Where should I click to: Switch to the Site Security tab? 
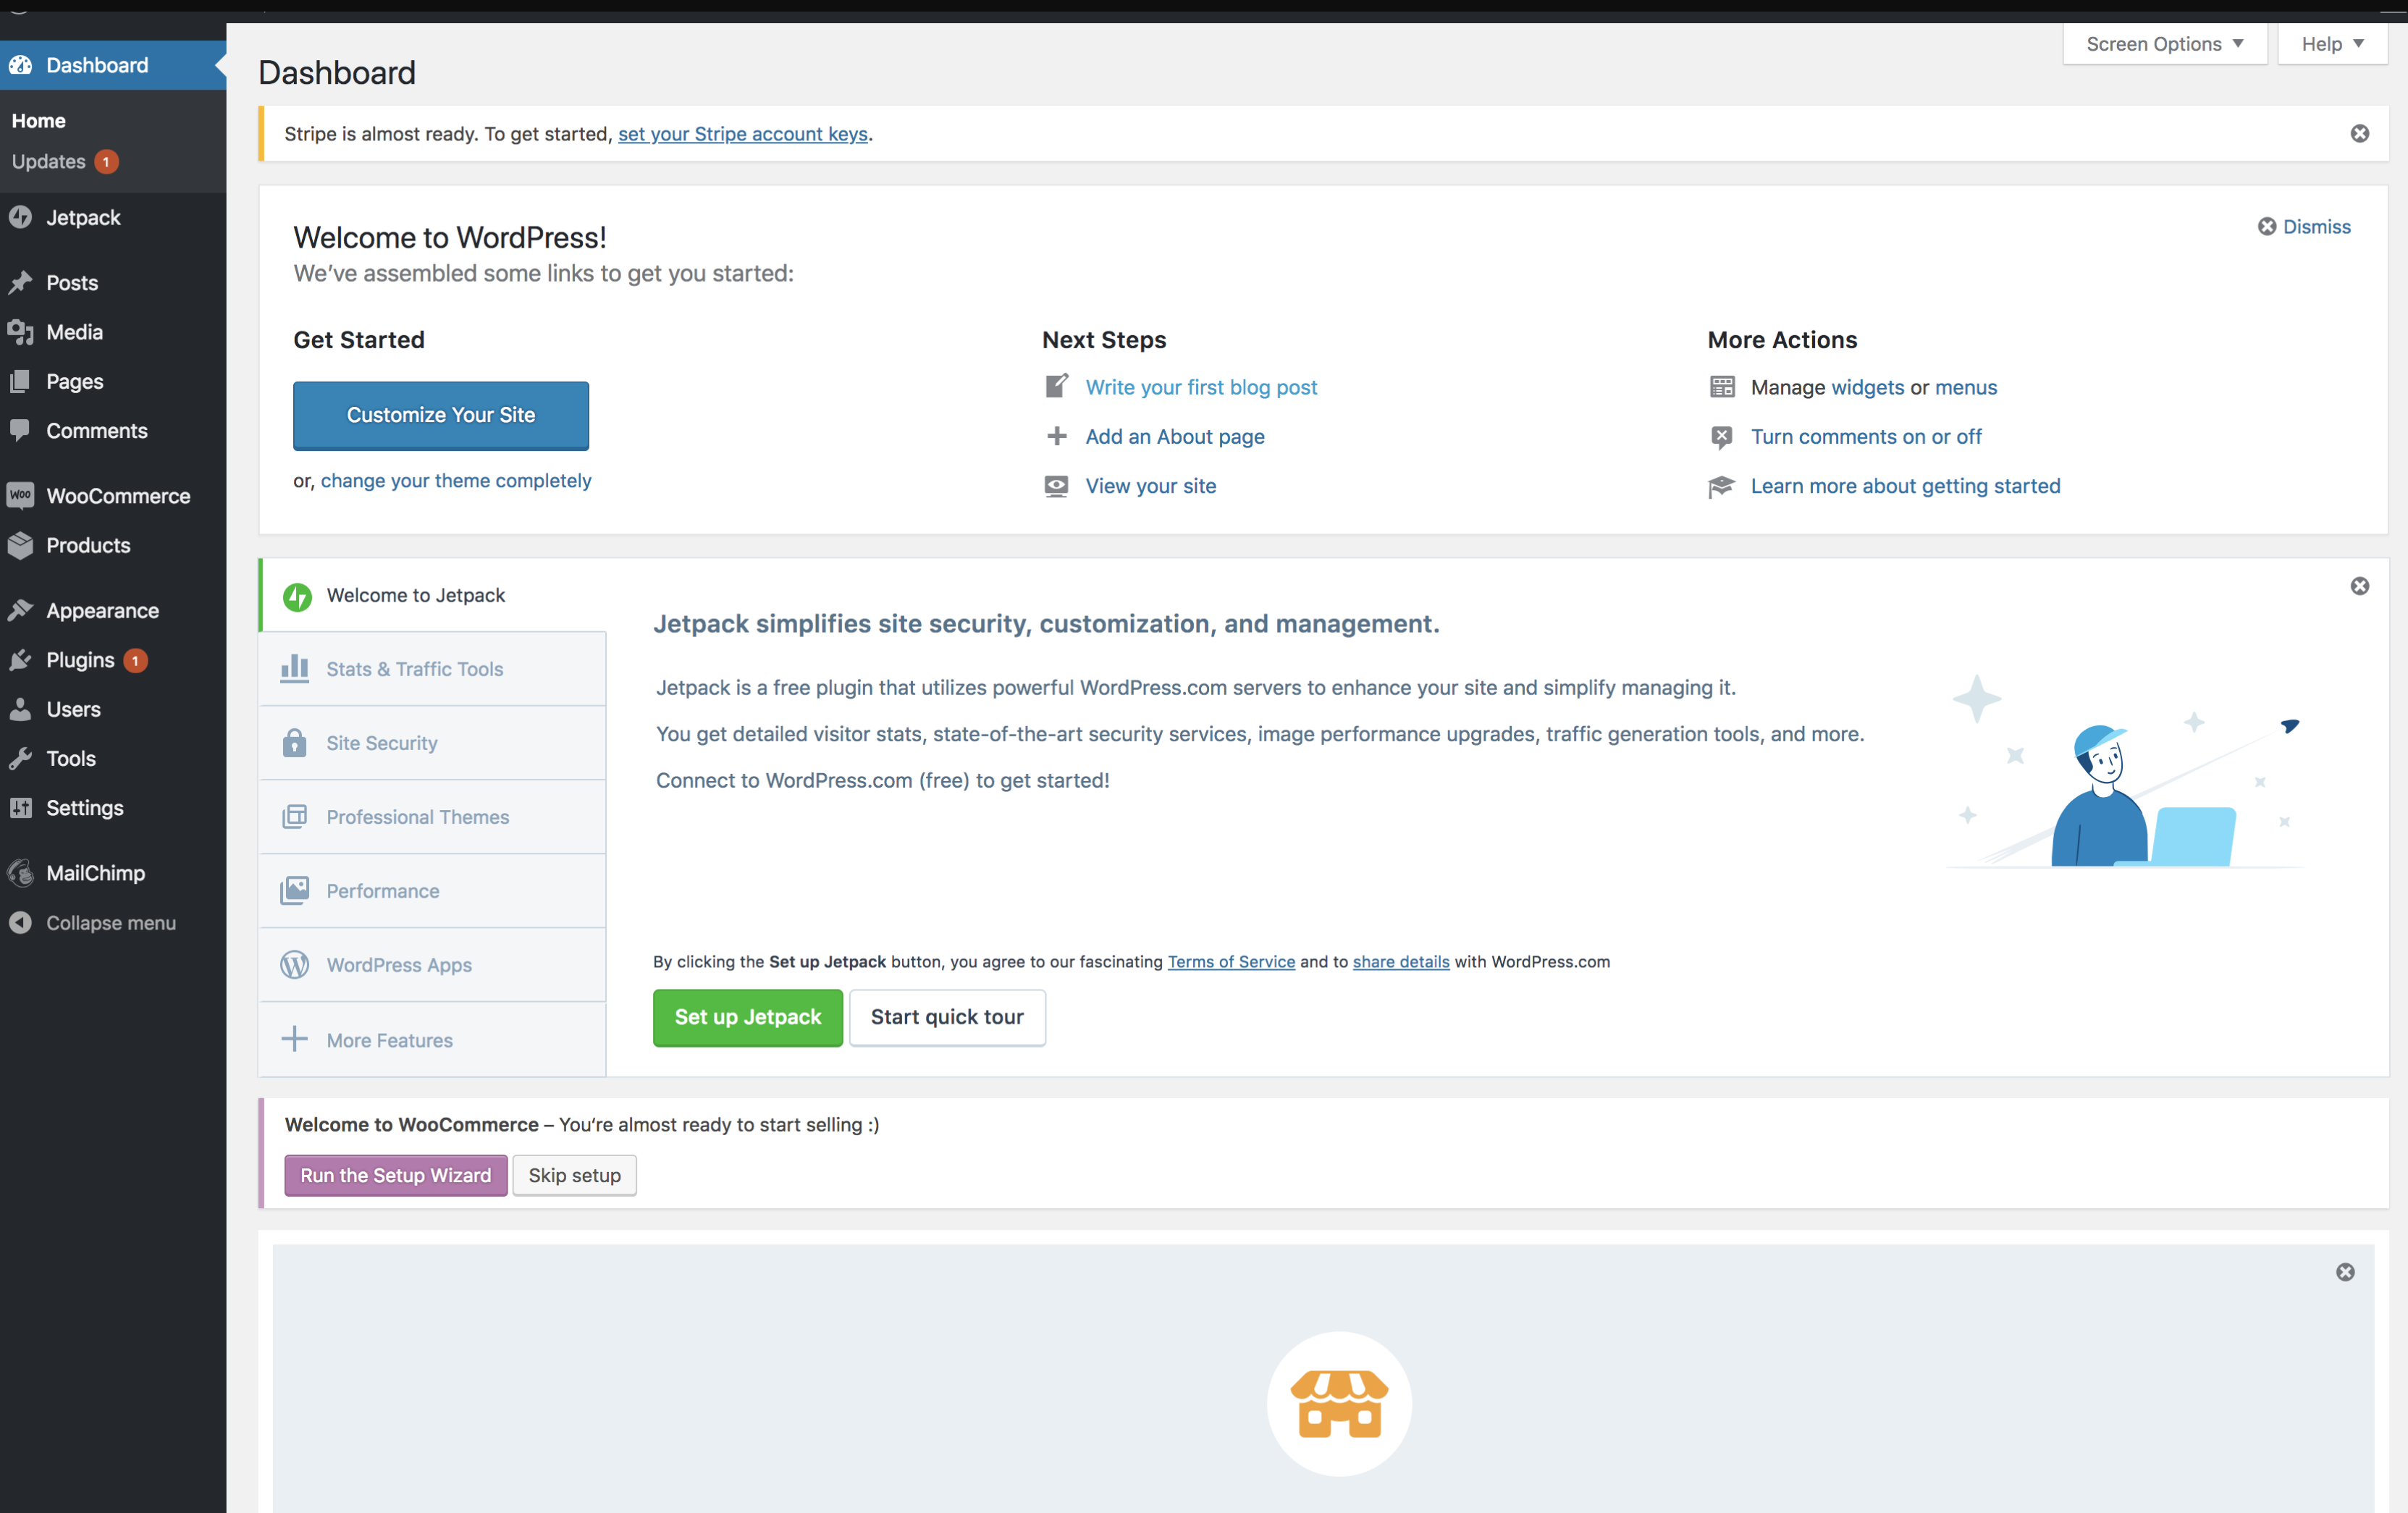(x=381, y=743)
